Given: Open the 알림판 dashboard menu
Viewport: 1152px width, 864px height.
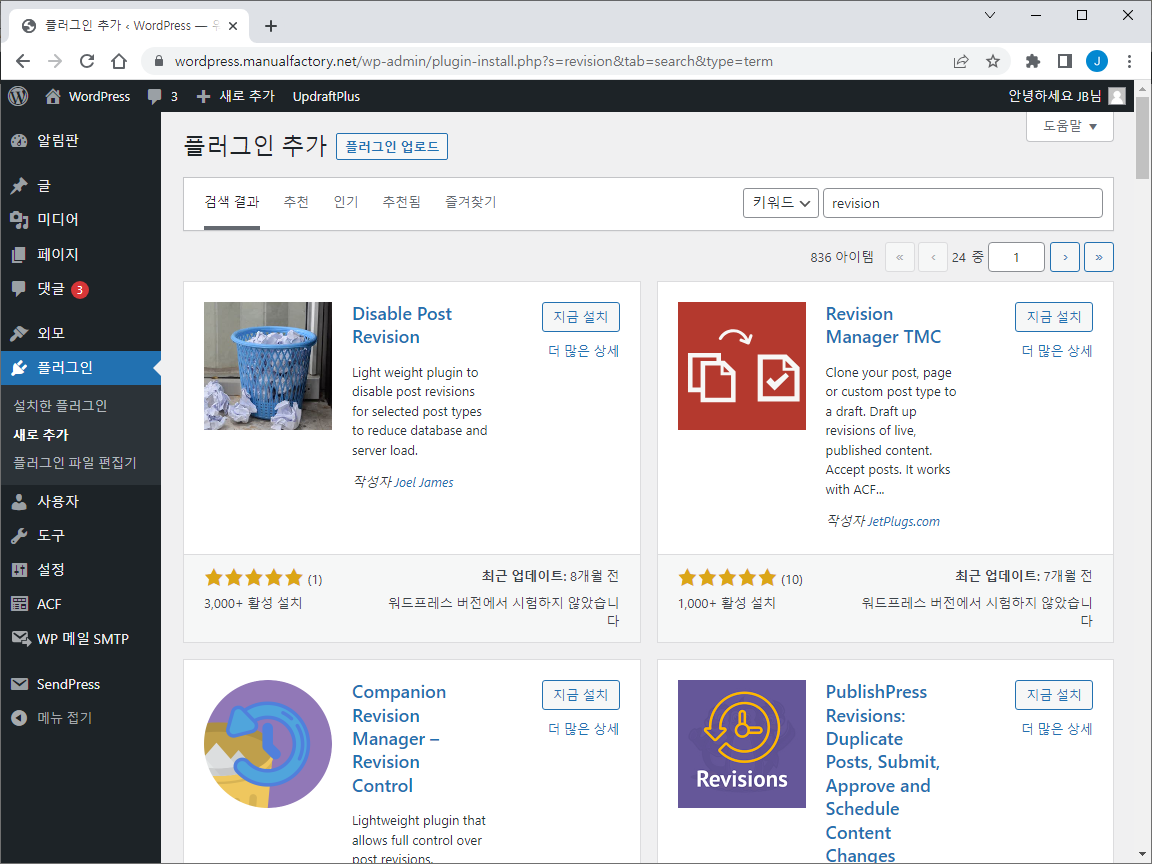Looking at the screenshot, I should 80,140.
